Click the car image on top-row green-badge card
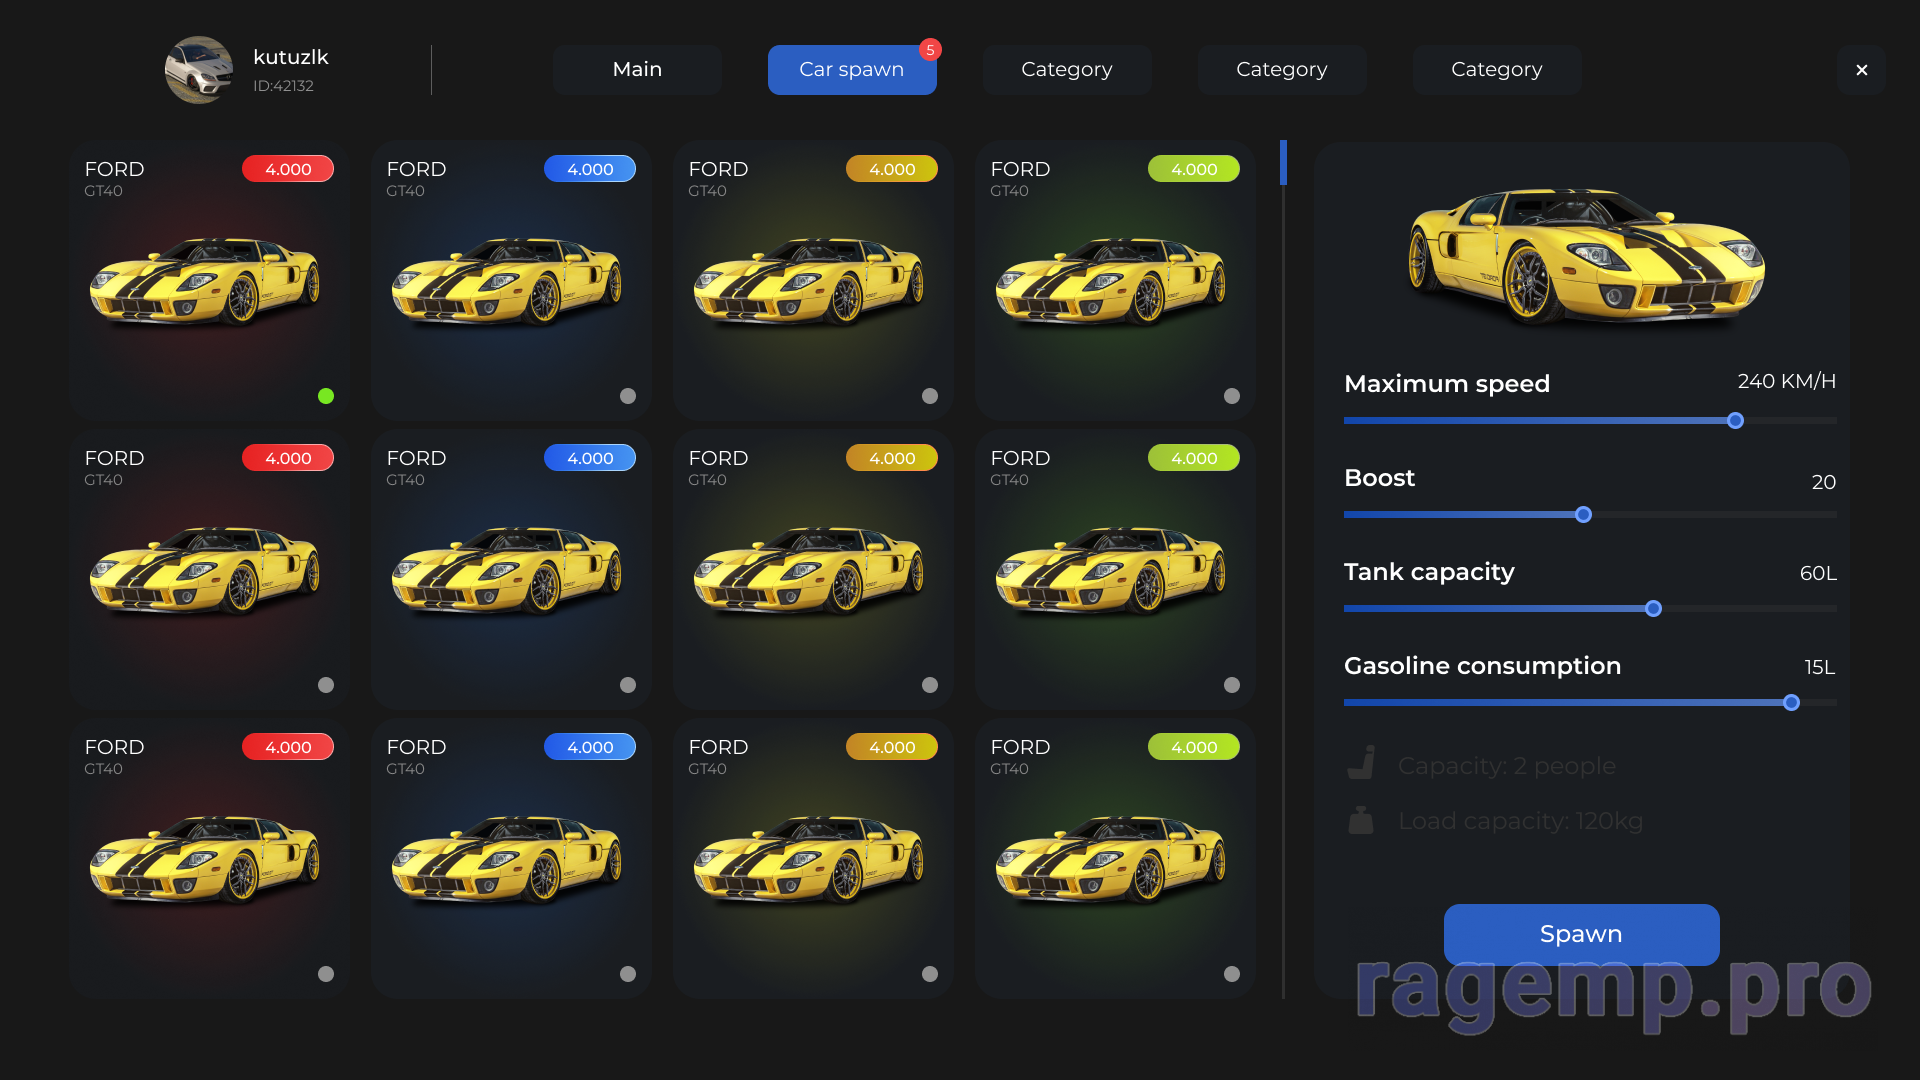Image resolution: width=1920 pixels, height=1080 pixels. (x=1112, y=281)
